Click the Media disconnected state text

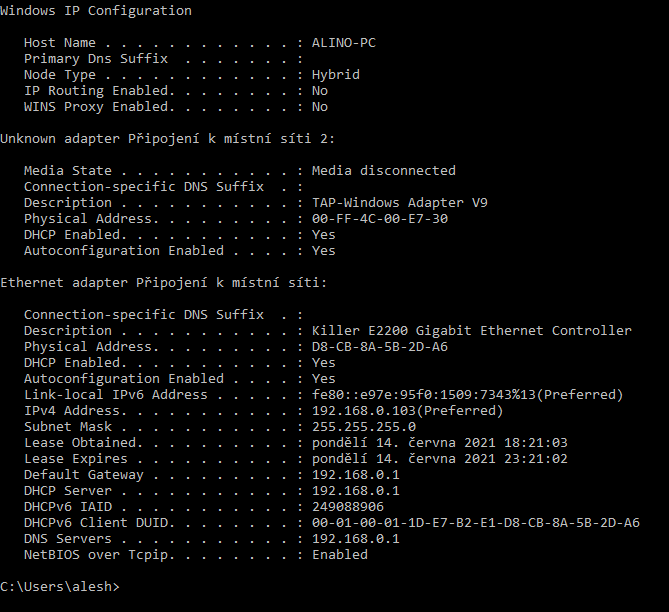[x=383, y=171]
